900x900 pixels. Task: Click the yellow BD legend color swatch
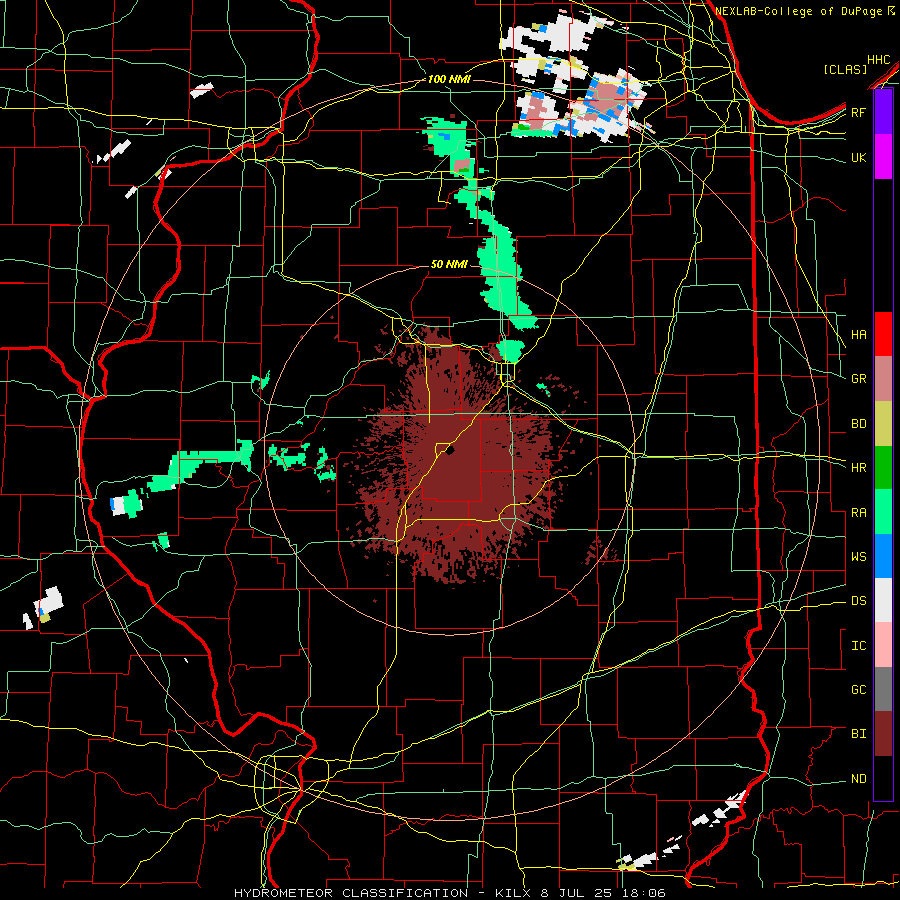click(883, 423)
